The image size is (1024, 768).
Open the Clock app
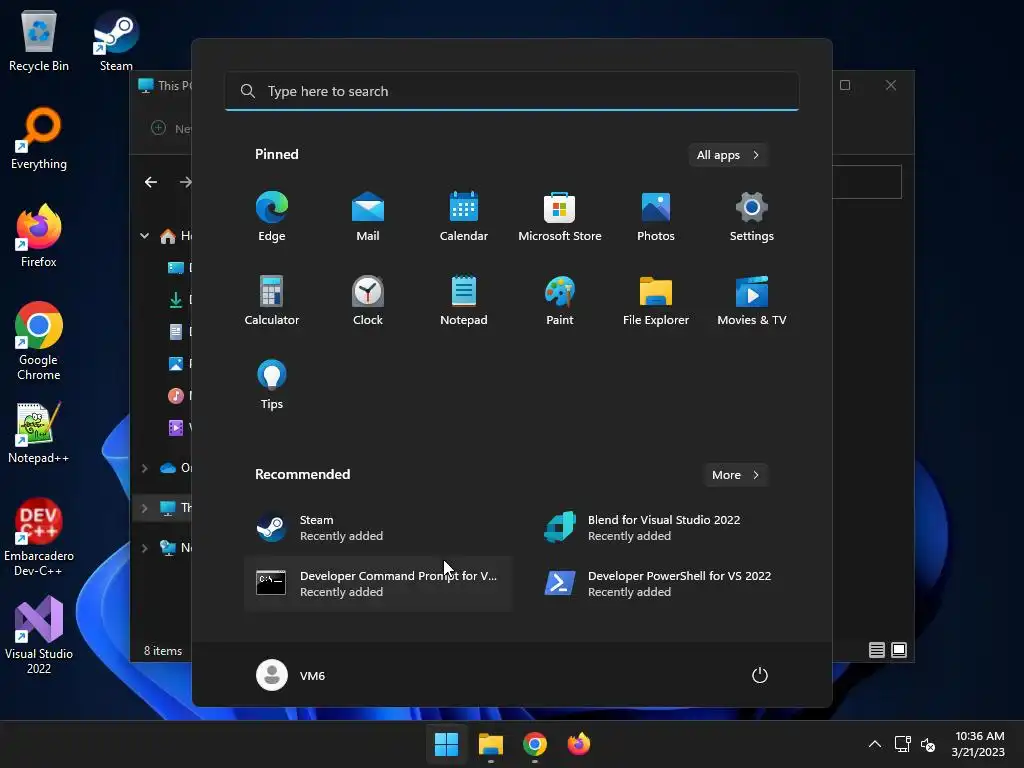tap(368, 300)
